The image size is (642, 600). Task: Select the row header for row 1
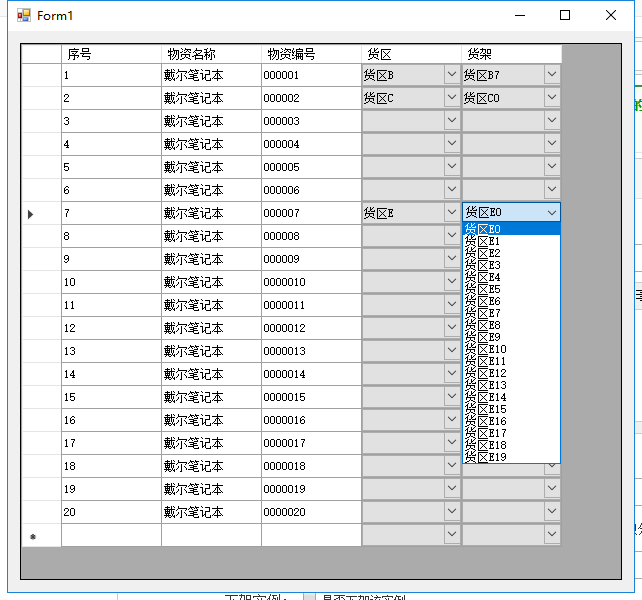[x=41, y=75]
